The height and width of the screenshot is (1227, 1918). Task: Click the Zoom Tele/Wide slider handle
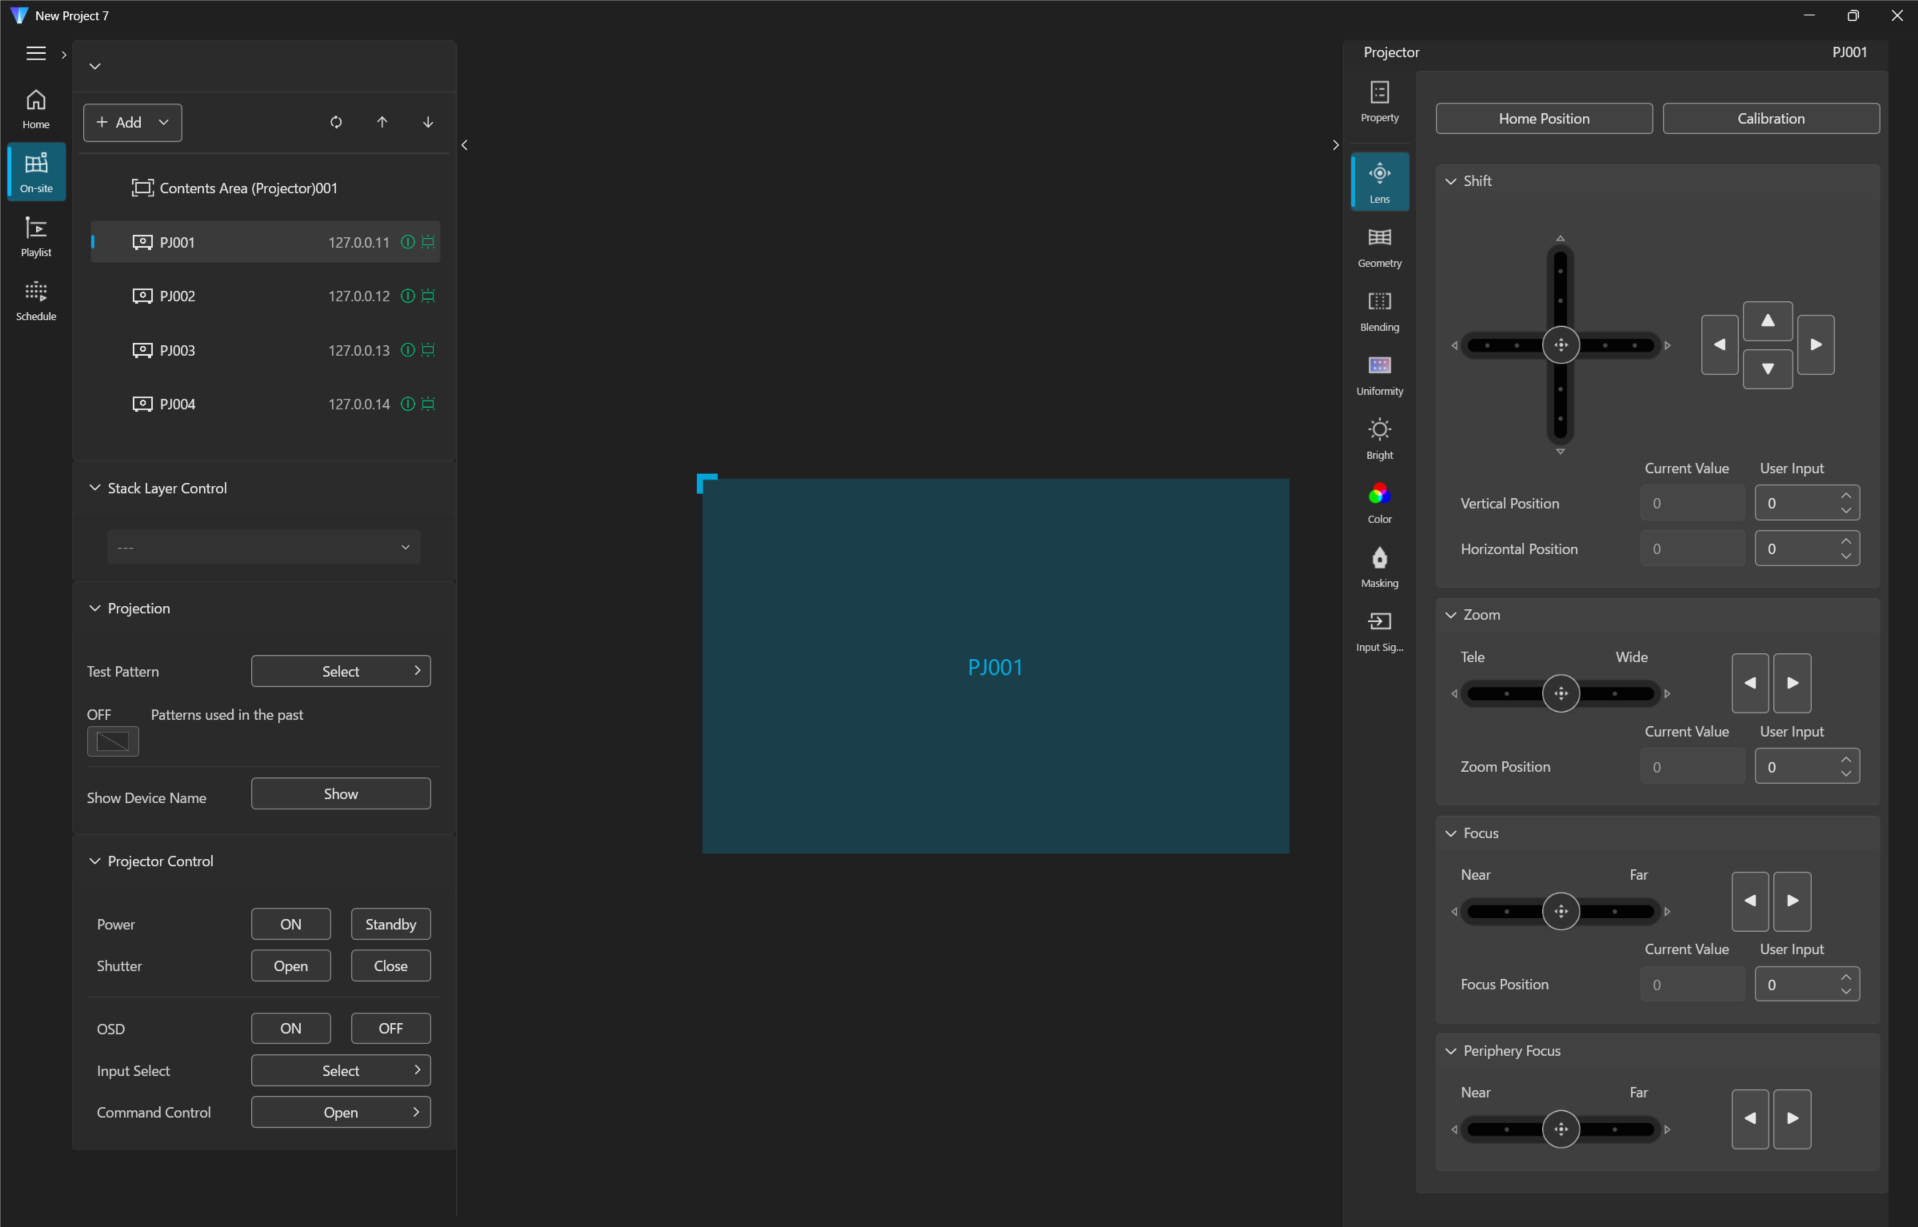(1560, 693)
